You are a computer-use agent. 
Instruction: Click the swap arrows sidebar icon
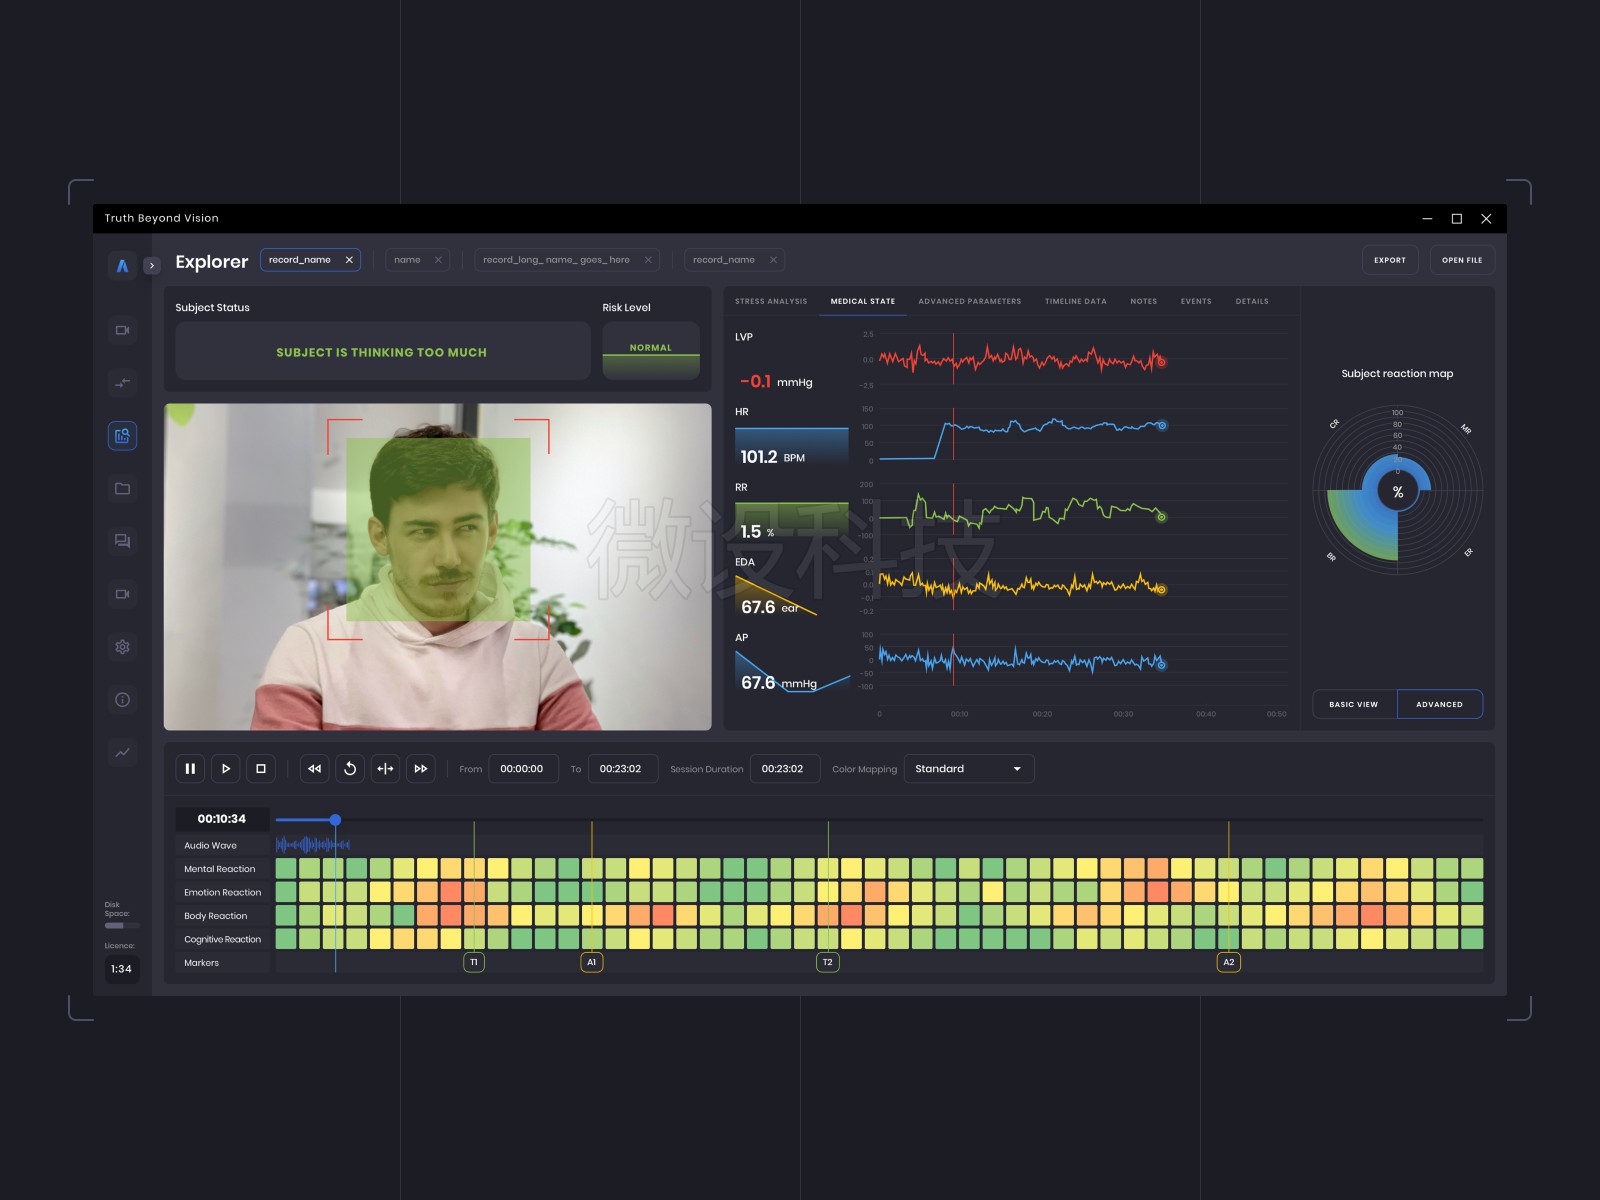tap(122, 383)
